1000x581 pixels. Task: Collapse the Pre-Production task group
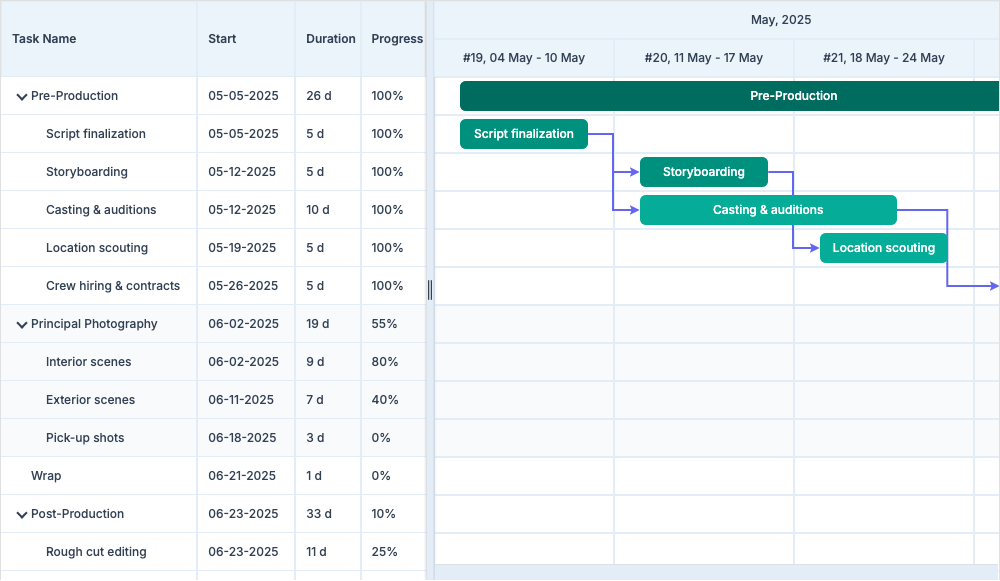click(21, 97)
